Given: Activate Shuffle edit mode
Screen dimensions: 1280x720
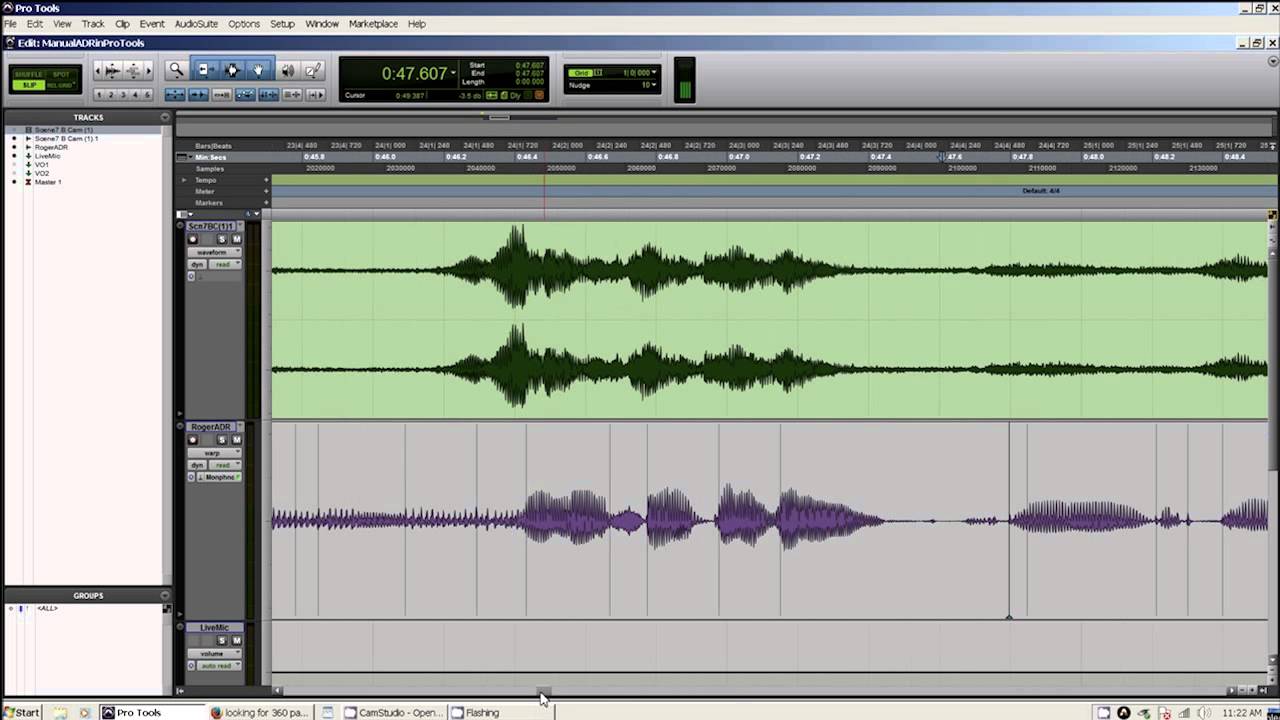Looking at the screenshot, I should [30, 74].
